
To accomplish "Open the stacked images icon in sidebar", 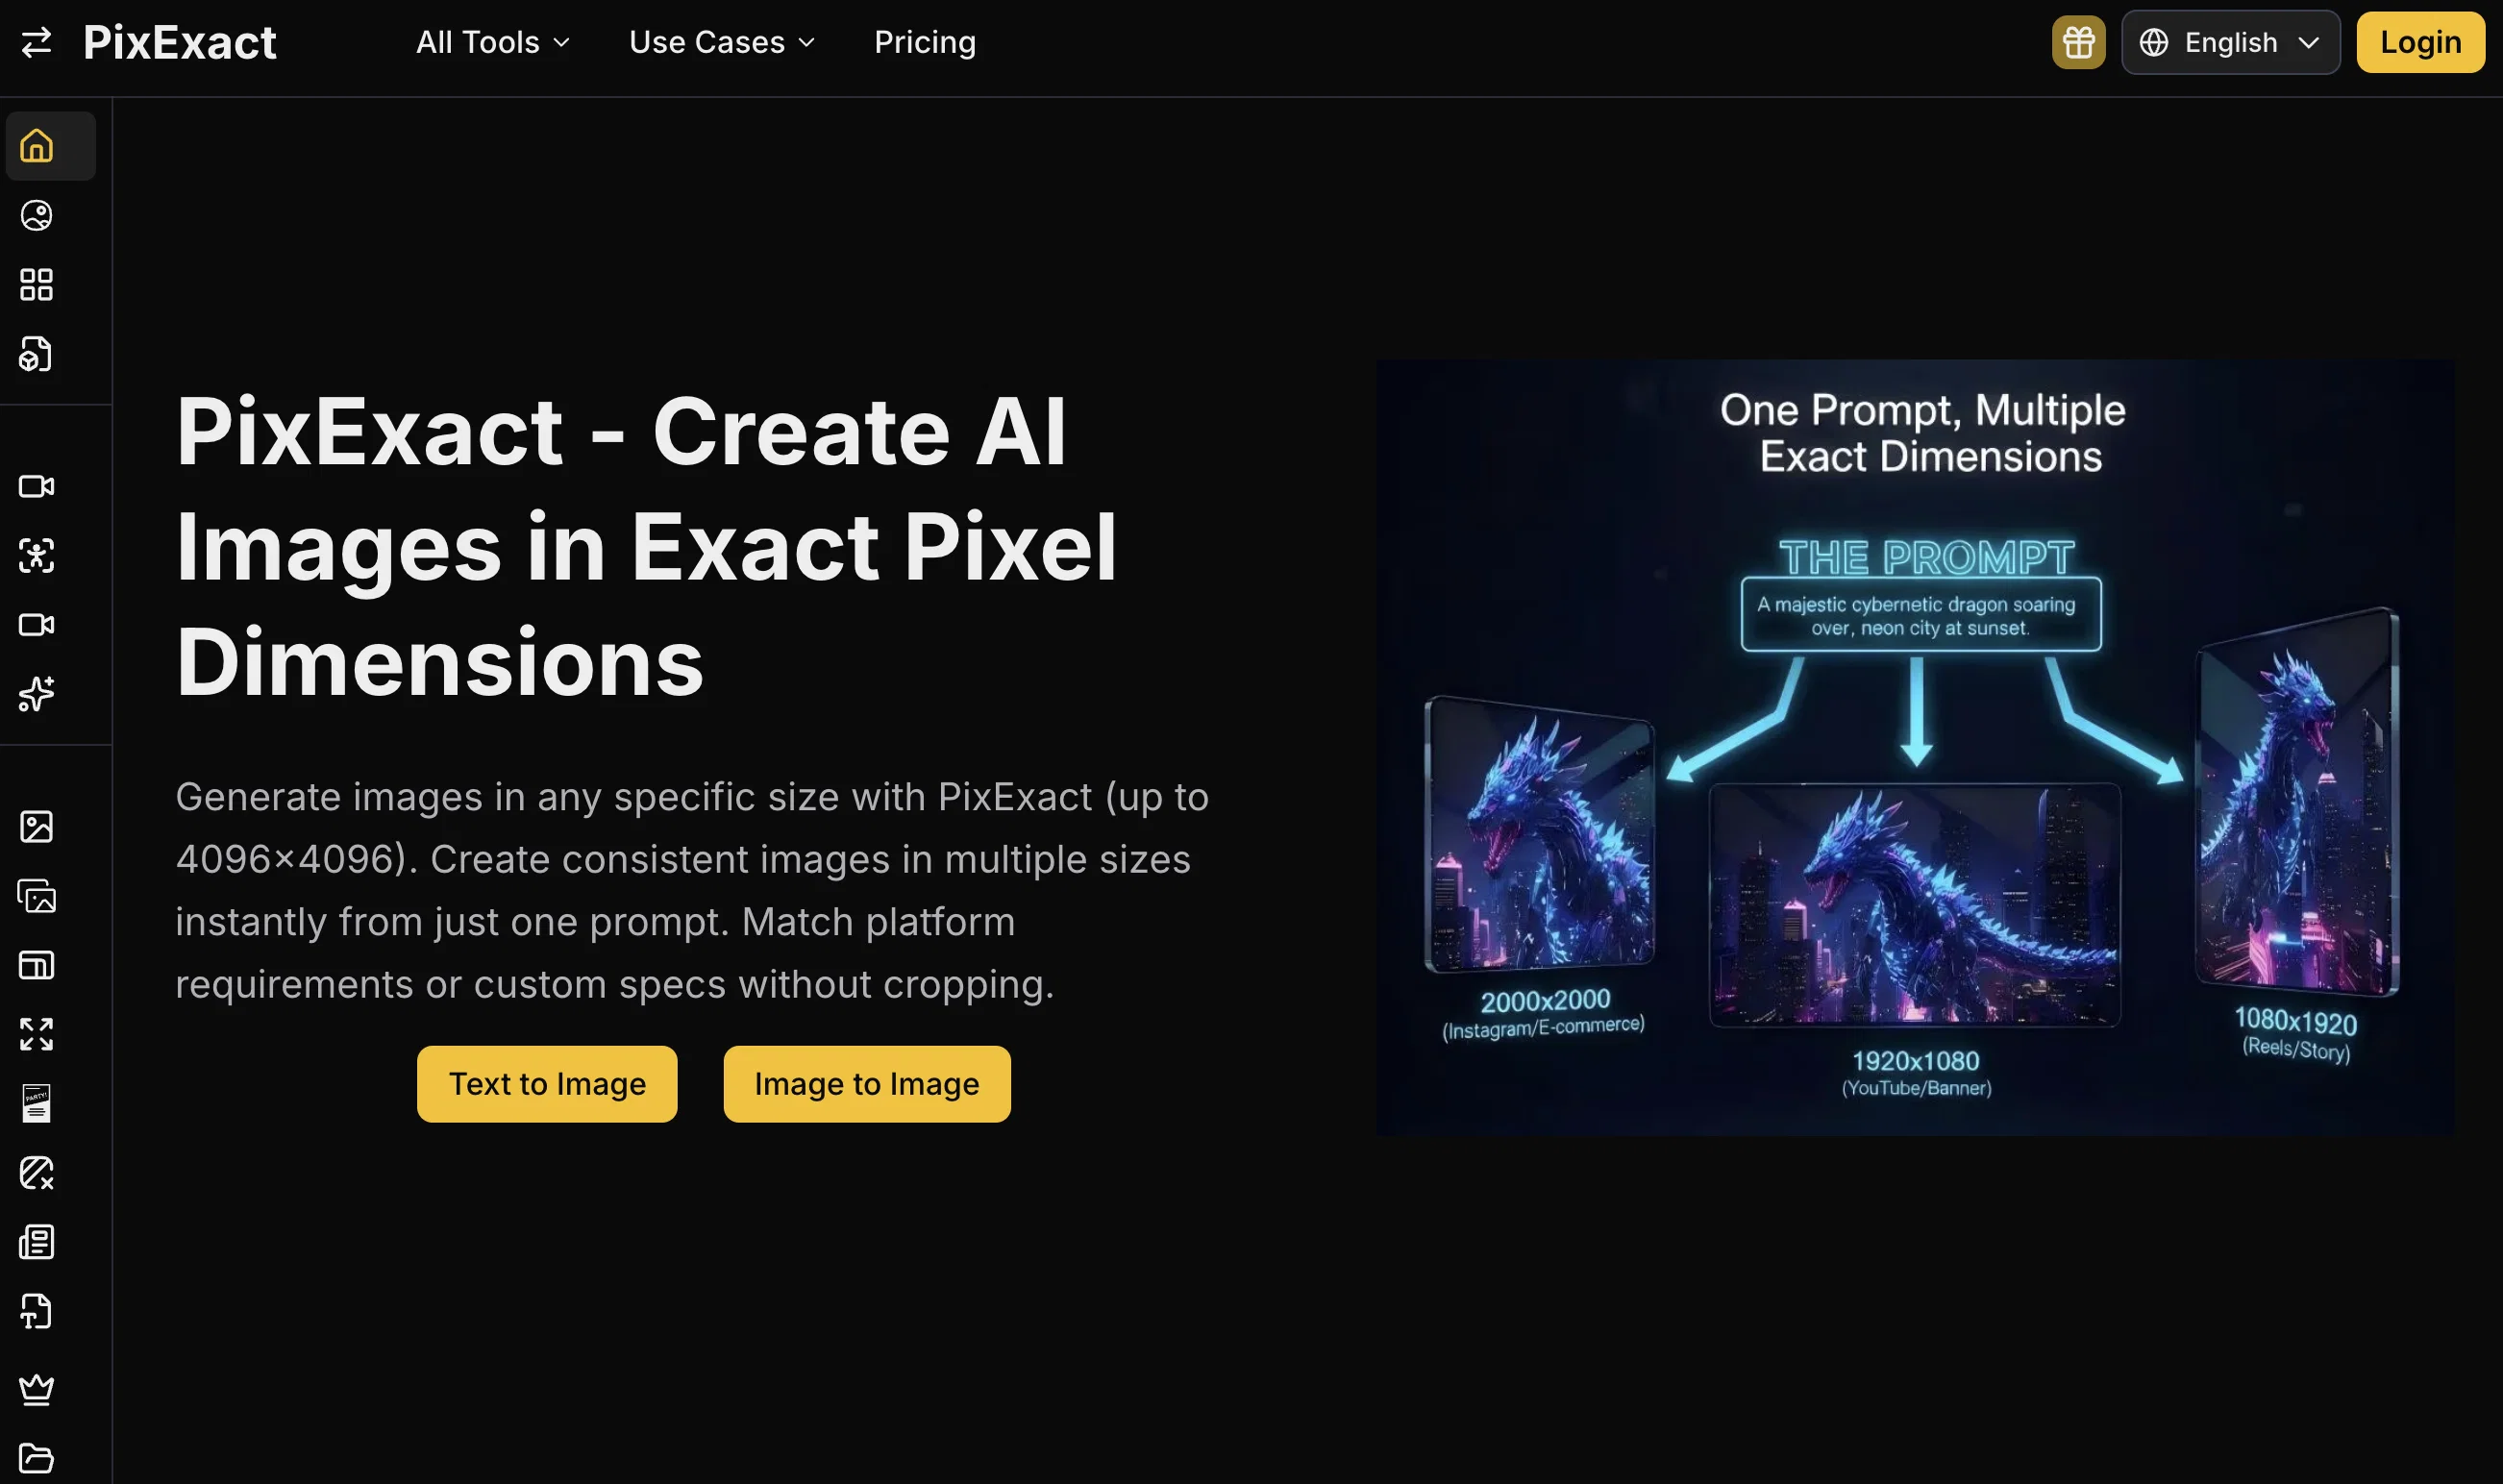I will point(37,896).
